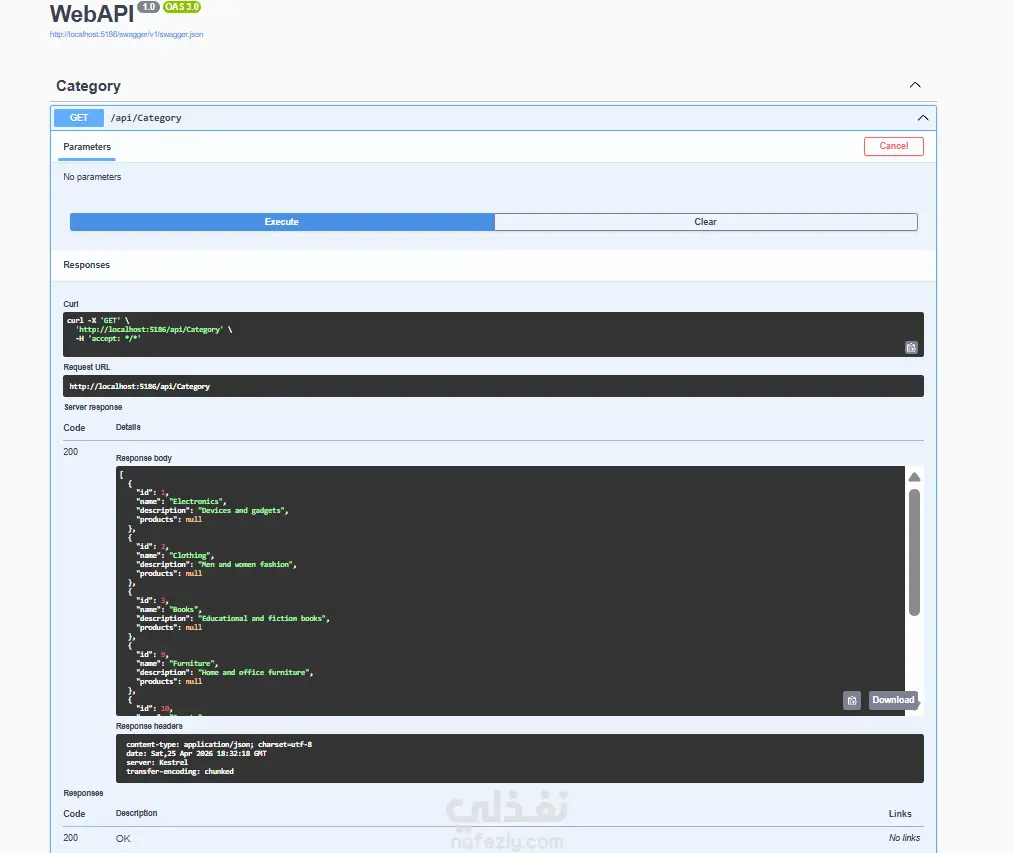Click the Category section heading
The image size is (1014, 853).
(89, 86)
